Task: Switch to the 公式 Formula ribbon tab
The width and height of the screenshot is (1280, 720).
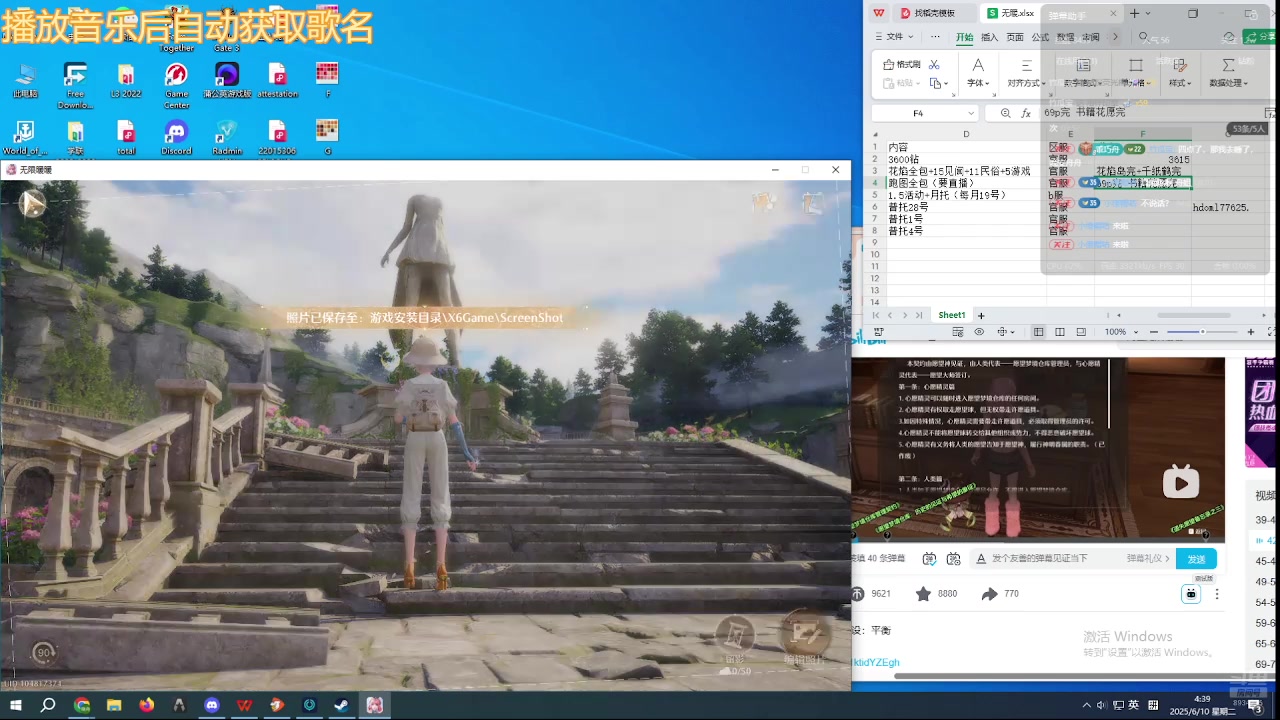Action: coord(1040,37)
